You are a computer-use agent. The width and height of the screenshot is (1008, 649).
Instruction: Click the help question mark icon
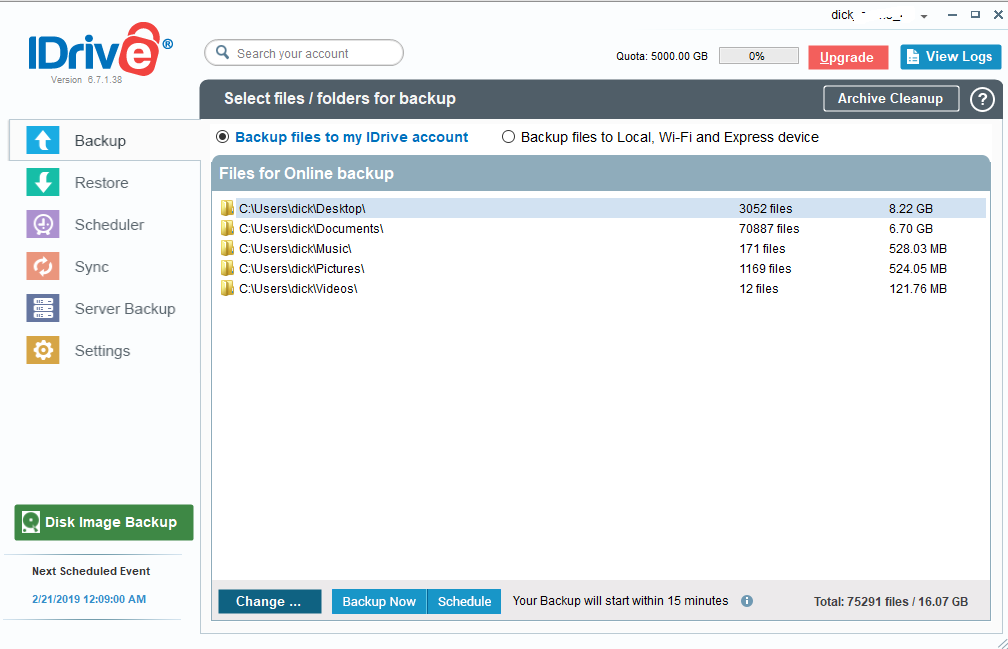(x=982, y=99)
